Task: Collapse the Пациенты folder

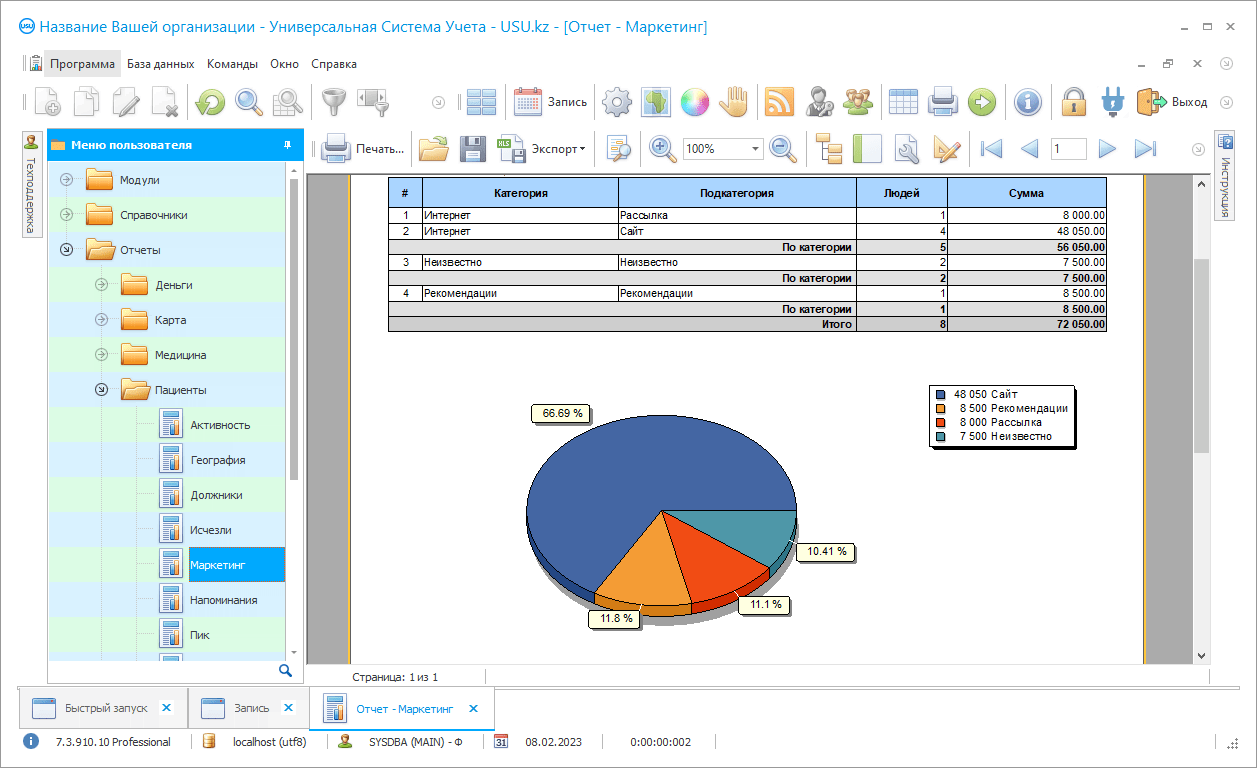Action: click(x=101, y=390)
